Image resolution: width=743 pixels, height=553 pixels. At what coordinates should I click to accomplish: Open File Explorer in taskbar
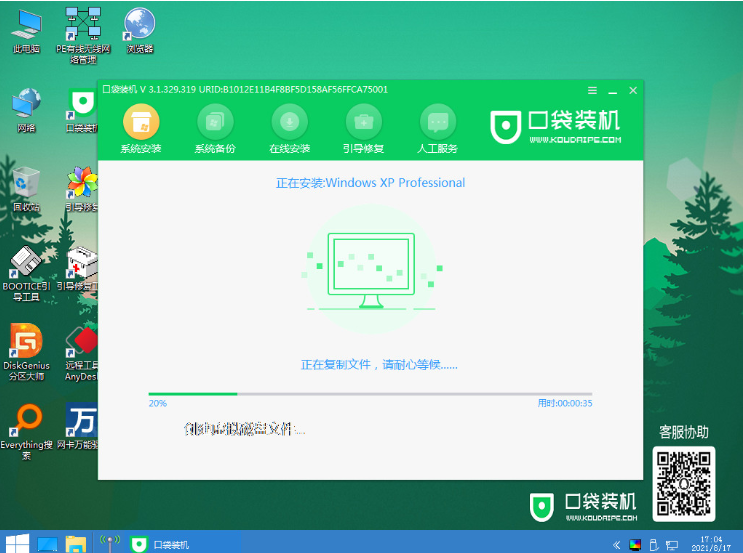(x=76, y=544)
